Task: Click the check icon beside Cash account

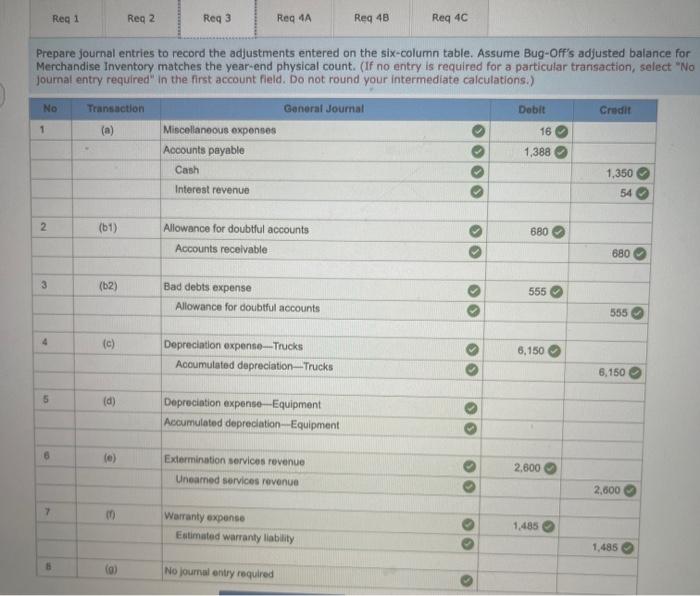Action: click(477, 172)
